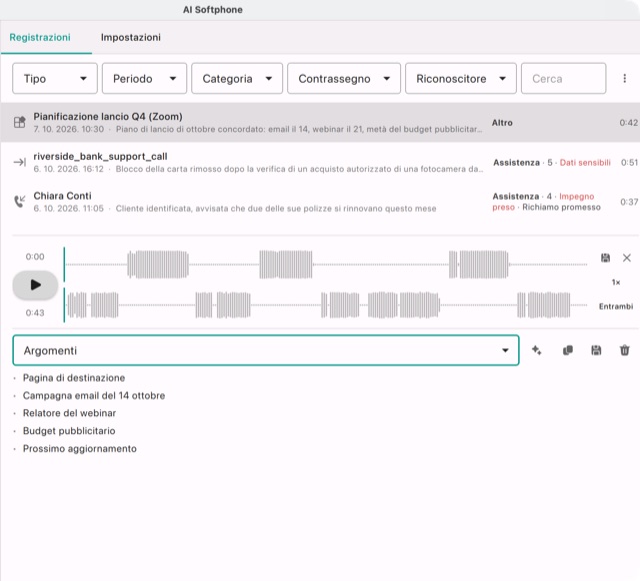Click the upper waveform track to seek
Screen dimensions: 640x581
(x=327, y=265)
